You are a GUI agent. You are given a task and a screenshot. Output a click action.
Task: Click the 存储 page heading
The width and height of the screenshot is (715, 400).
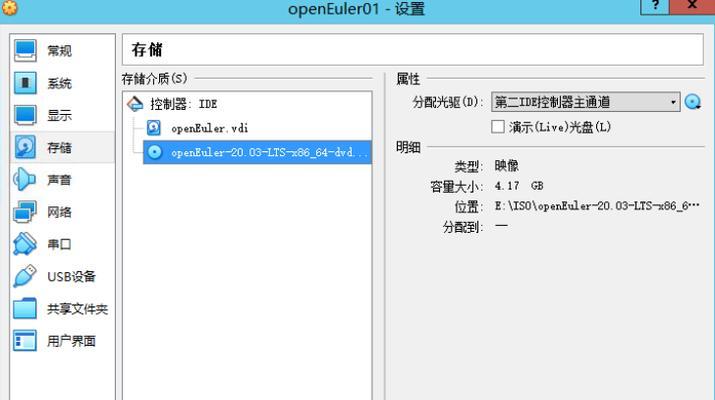coord(147,49)
